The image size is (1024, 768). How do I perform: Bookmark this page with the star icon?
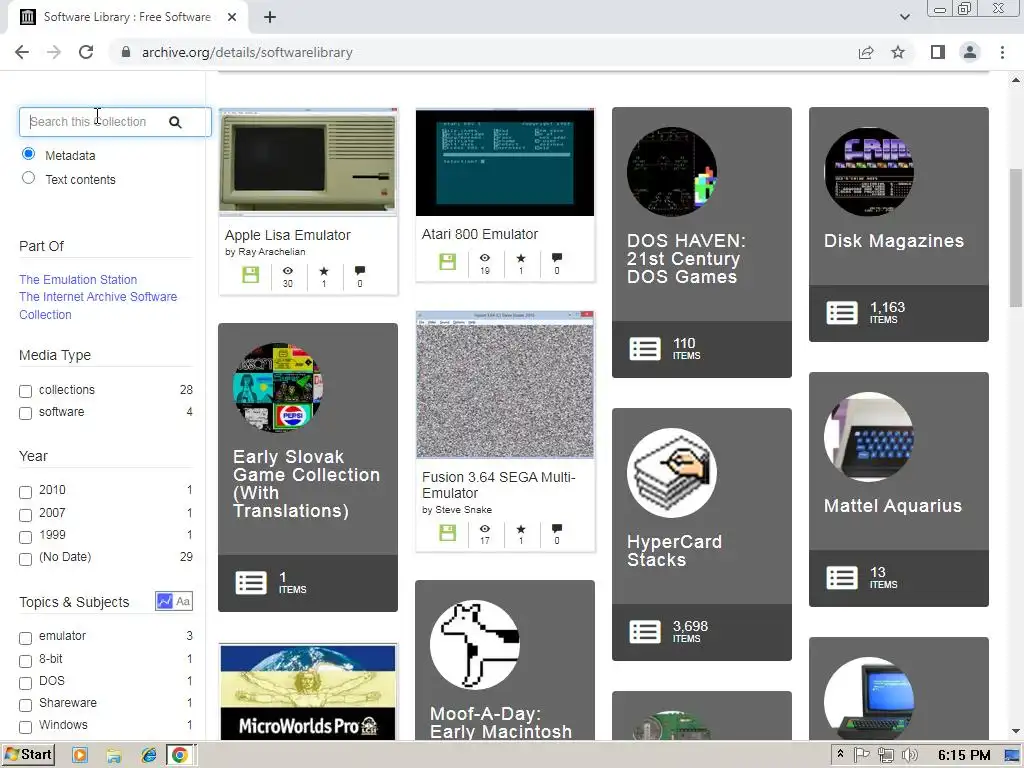[x=898, y=52]
